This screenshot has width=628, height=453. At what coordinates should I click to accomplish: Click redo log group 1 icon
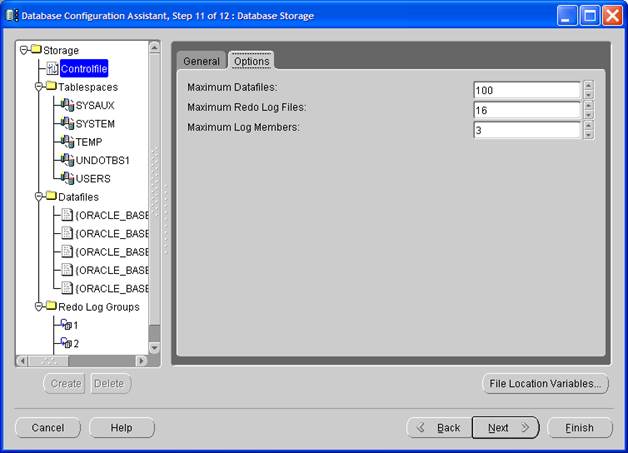[66, 324]
